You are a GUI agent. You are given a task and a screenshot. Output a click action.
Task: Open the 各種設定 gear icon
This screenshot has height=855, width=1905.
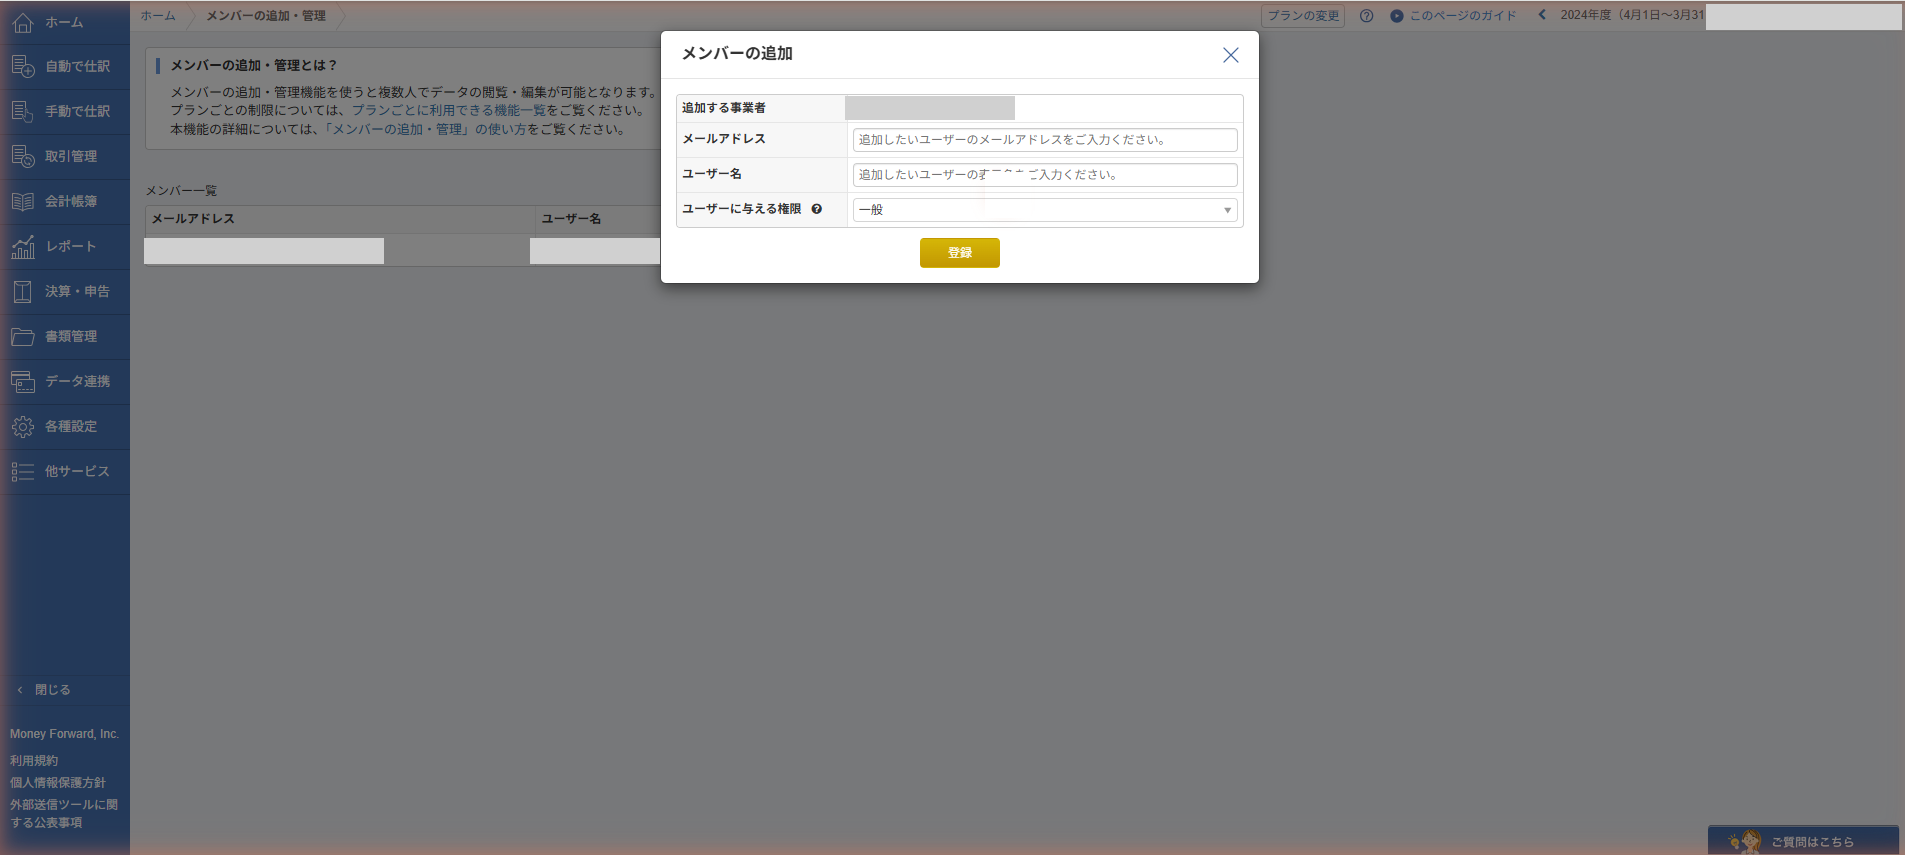click(23, 426)
